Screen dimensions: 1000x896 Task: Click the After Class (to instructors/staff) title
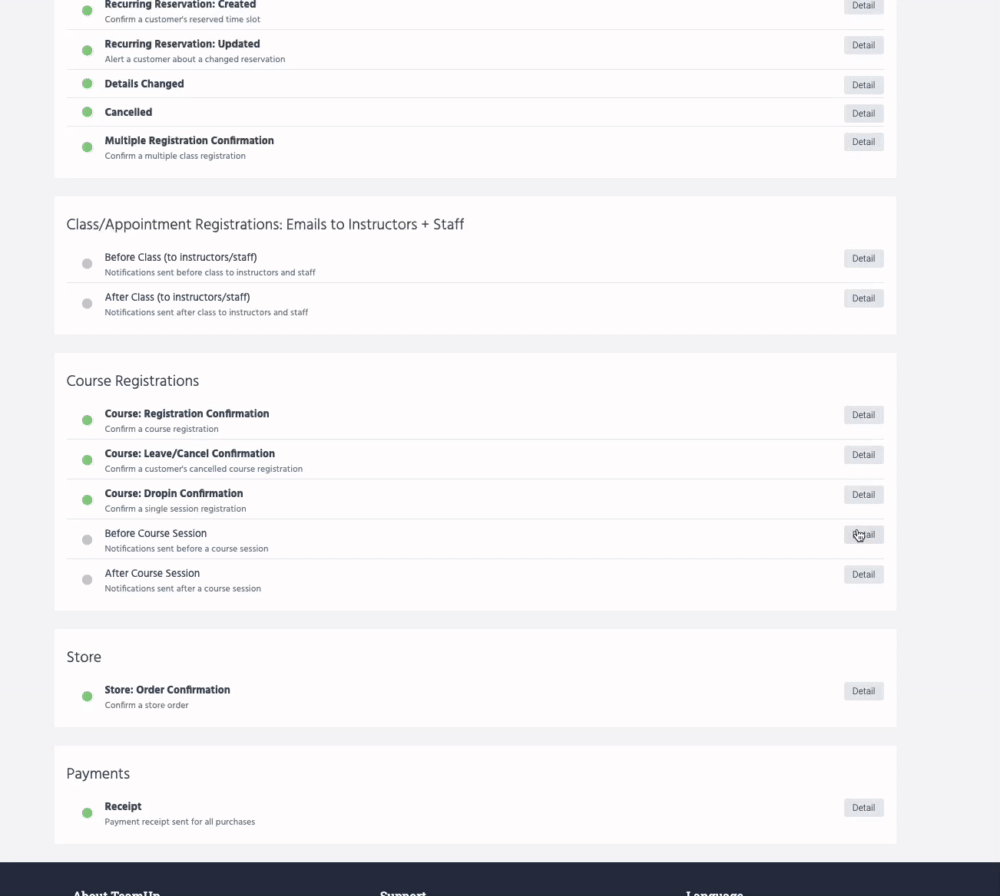coord(177,297)
